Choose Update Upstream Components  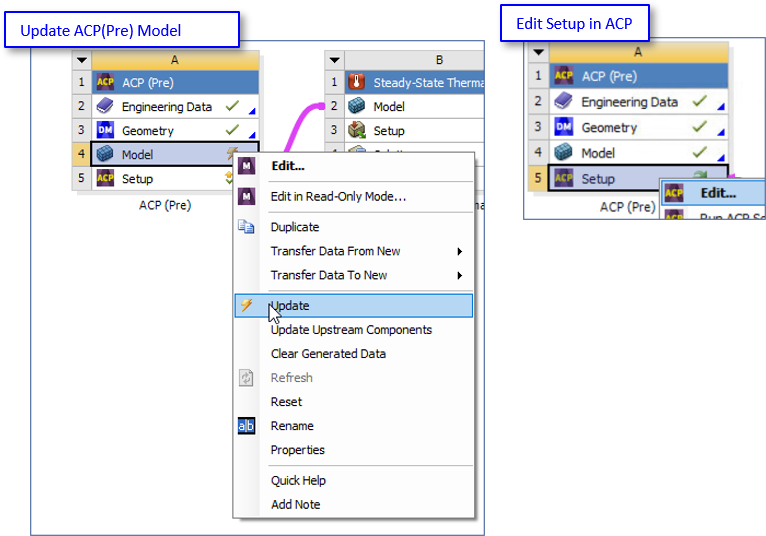pos(354,330)
